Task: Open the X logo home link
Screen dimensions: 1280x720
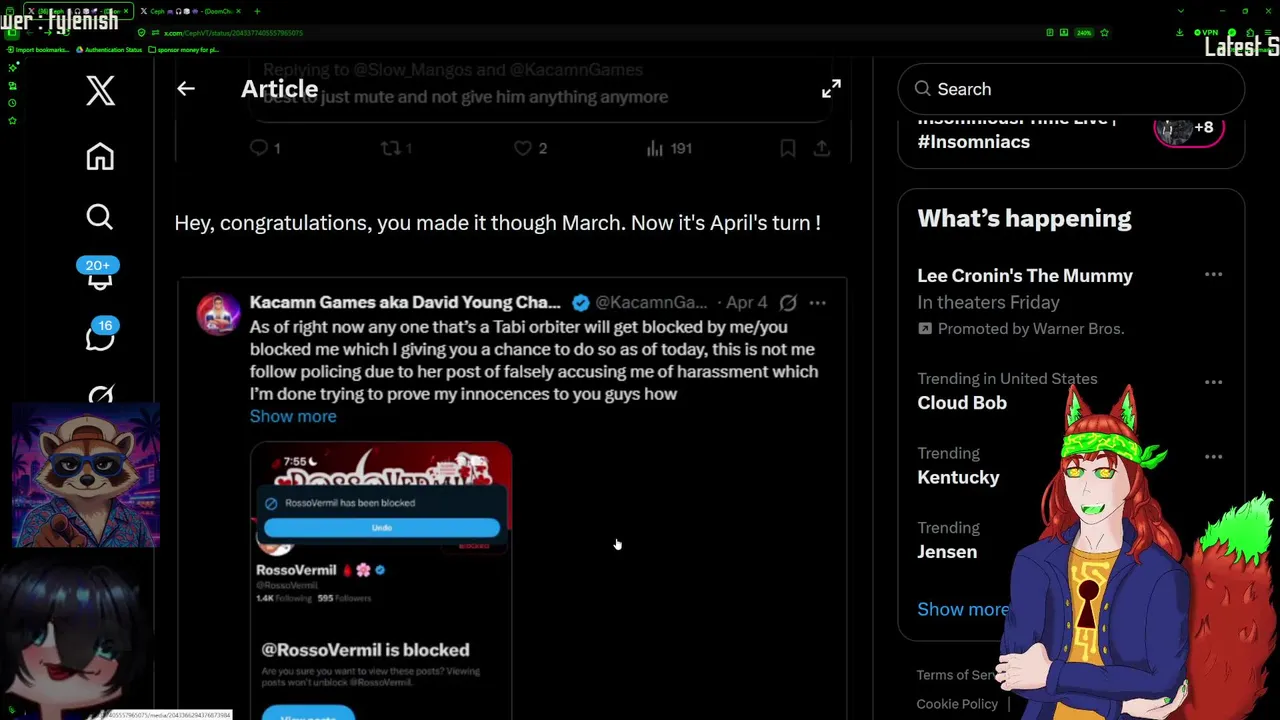Action: pyautogui.click(x=100, y=90)
